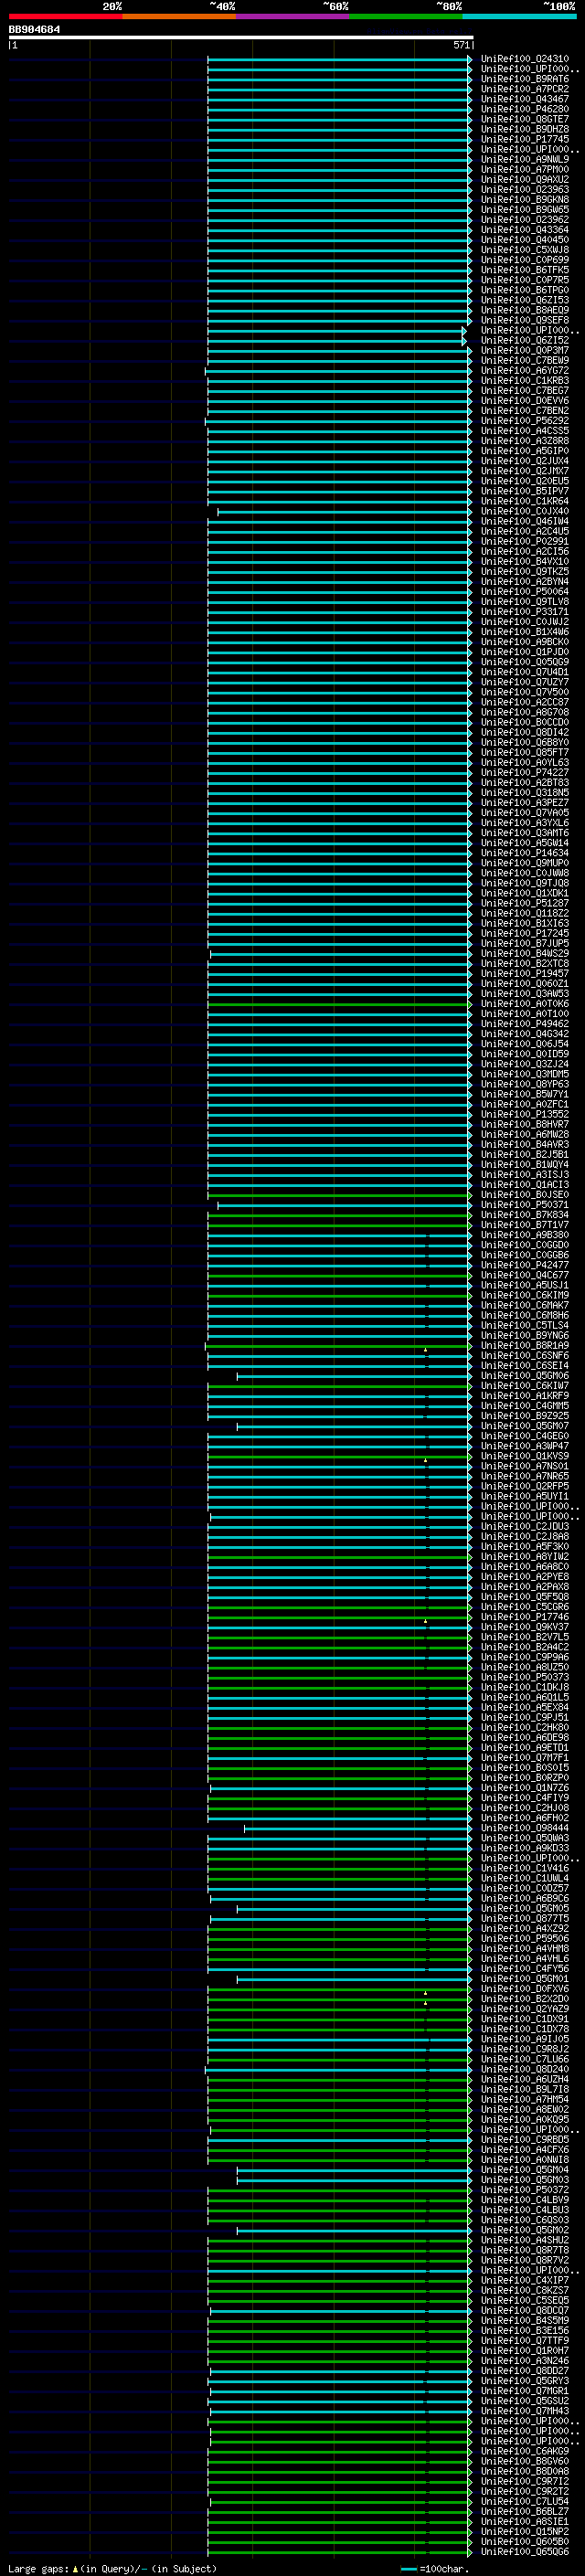Open hit UniRef100_B9RAT6
The width and height of the screenshot is (585, 2576).
coord(524,79)
